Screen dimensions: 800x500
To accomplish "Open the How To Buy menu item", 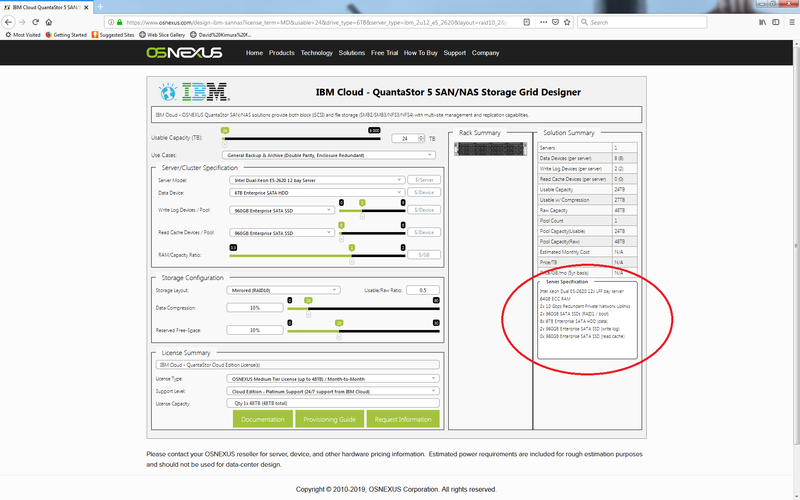I will pos(420,53).
